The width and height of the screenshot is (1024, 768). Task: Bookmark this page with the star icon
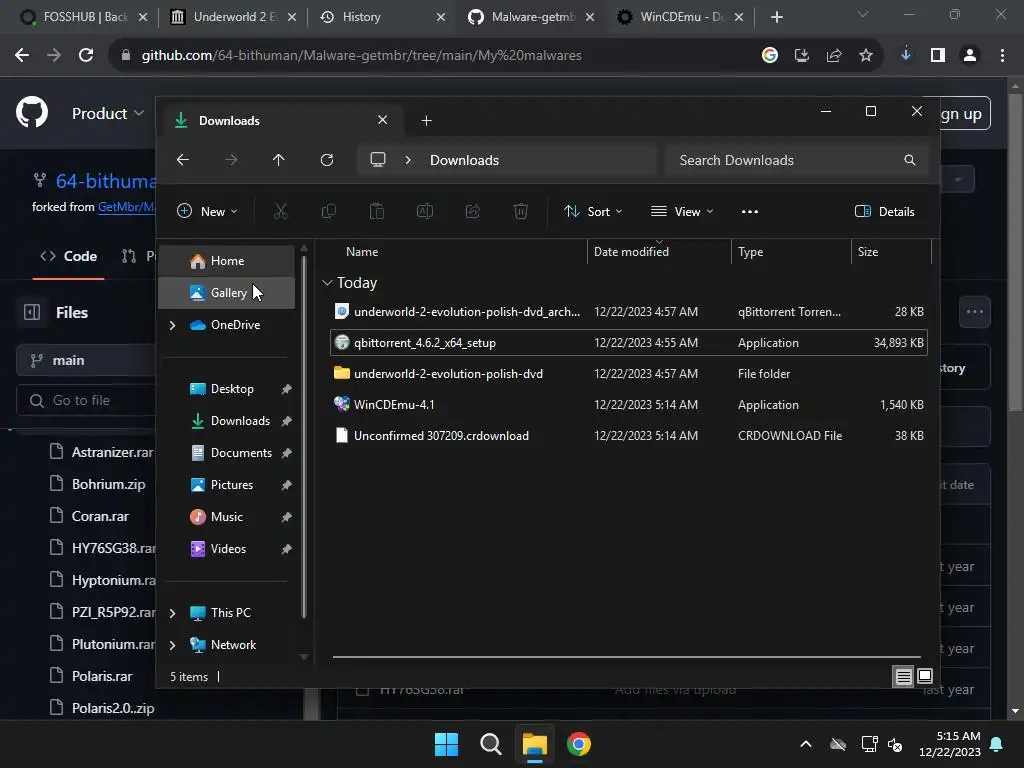866,56
